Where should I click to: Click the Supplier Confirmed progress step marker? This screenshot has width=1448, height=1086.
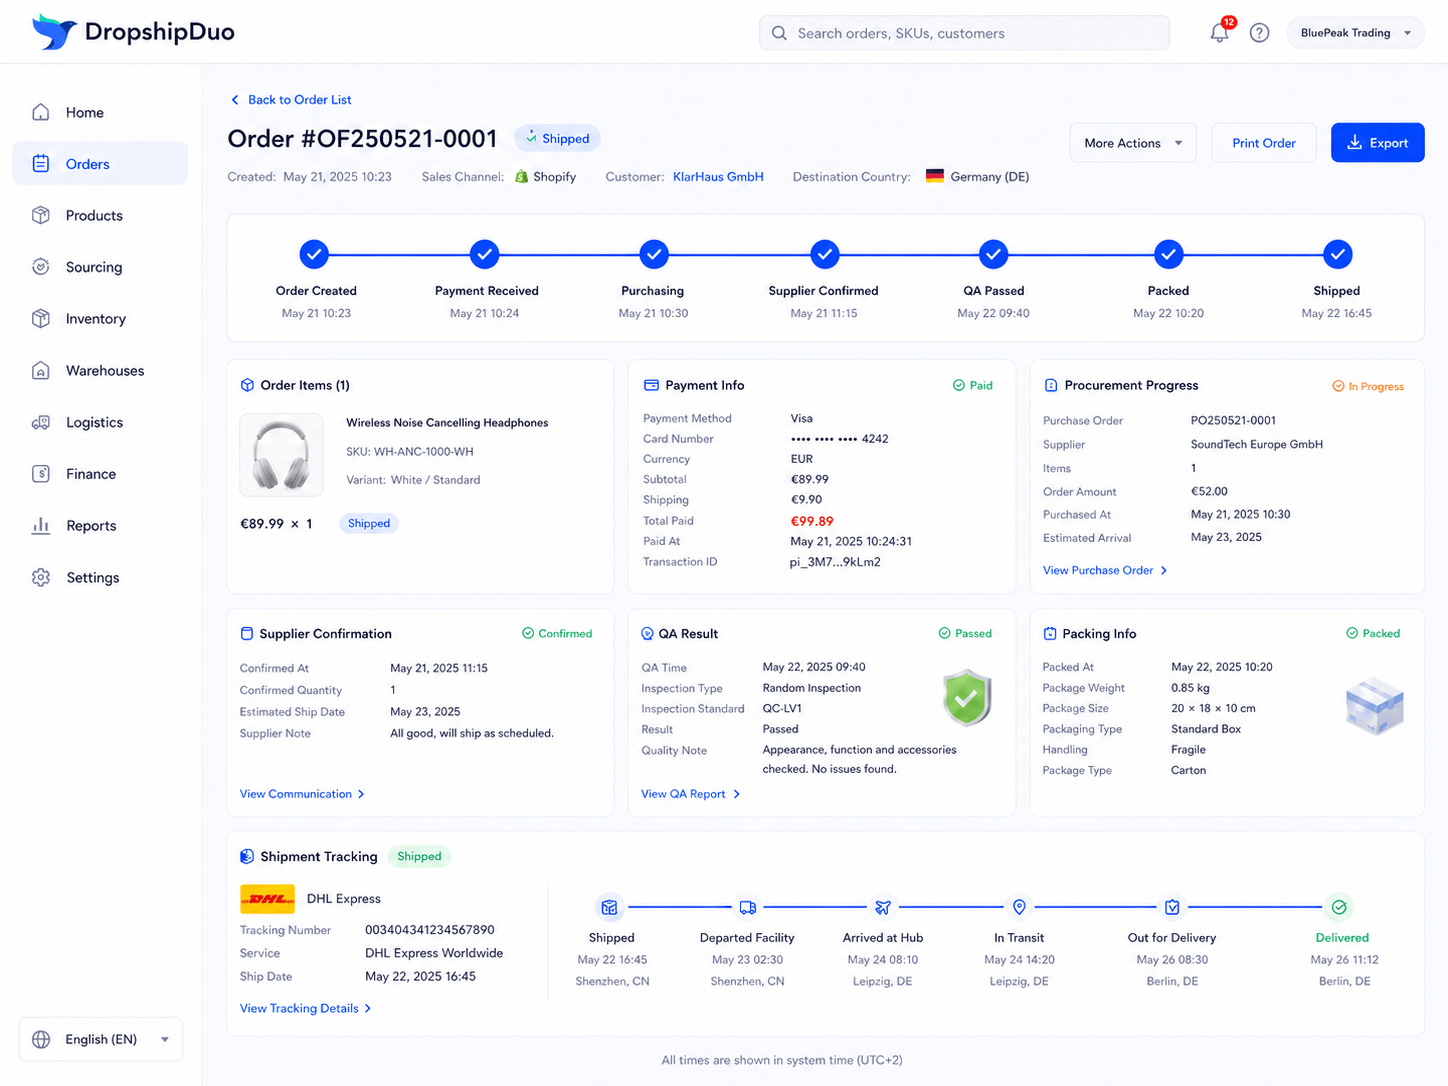(x=824, y=254)
